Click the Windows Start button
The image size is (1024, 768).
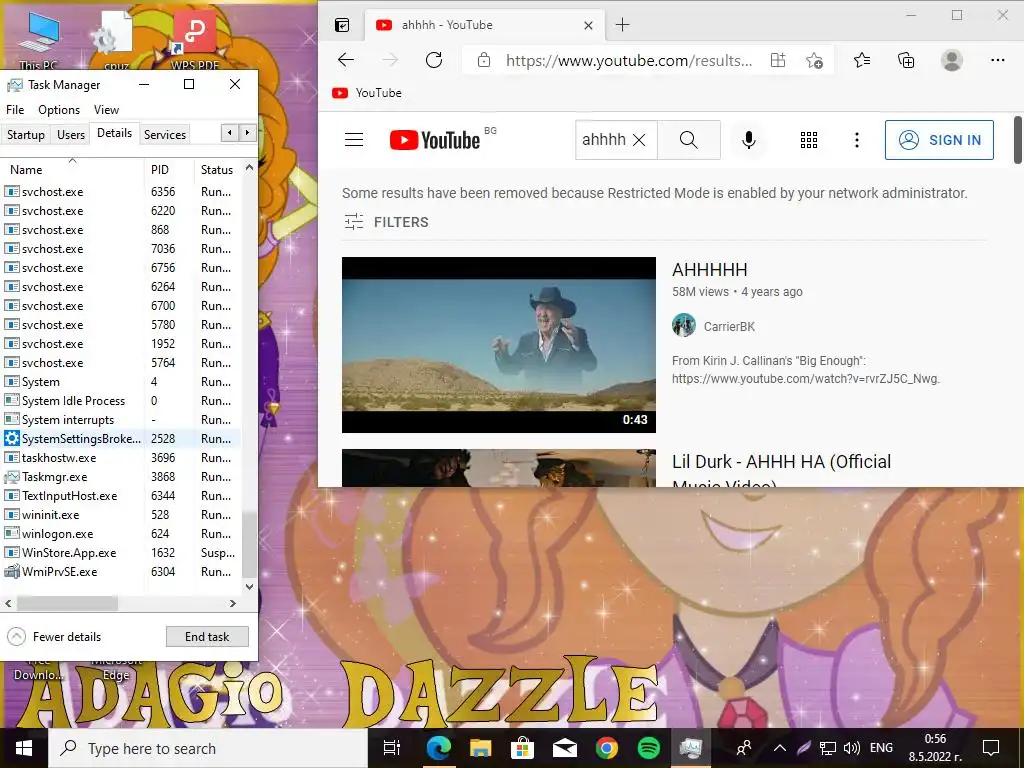pos(24,748)
